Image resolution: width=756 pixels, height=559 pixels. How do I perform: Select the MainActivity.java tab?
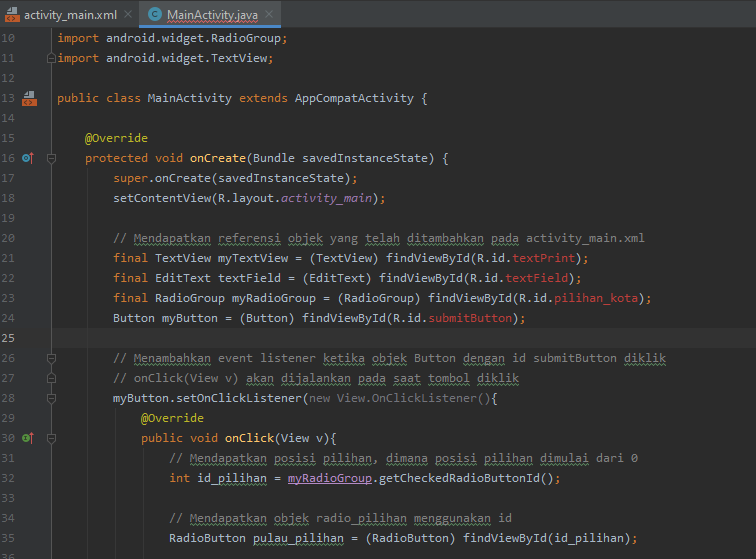212,15
